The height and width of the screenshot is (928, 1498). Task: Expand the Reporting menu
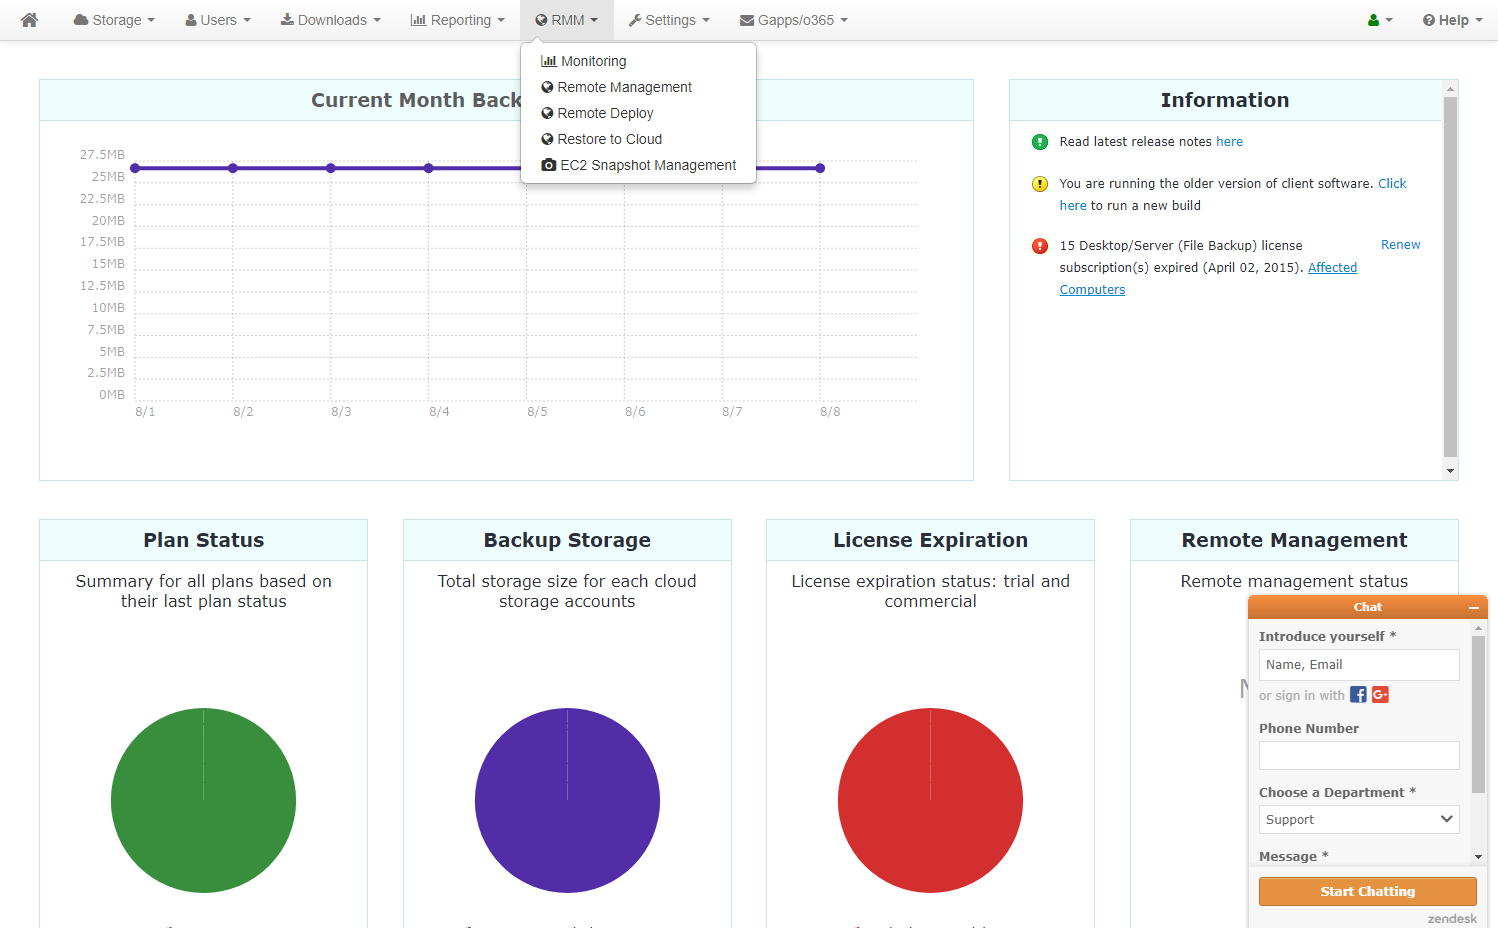pyautogui.click(x=457, y=20)
